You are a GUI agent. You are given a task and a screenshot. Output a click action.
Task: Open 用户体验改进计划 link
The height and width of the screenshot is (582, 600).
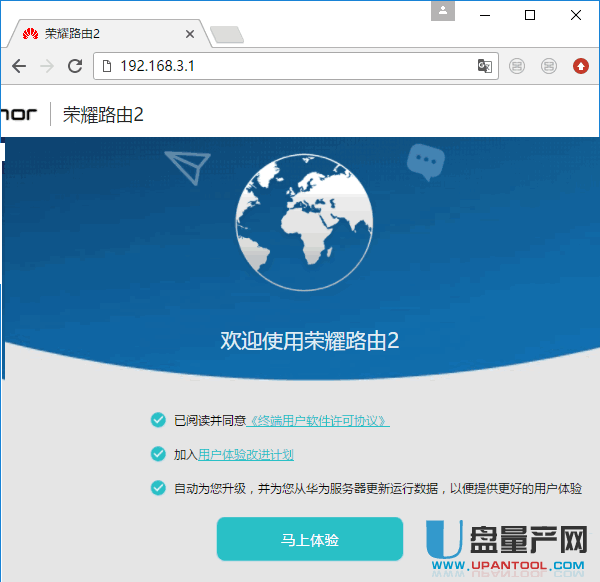coord(246,455)
